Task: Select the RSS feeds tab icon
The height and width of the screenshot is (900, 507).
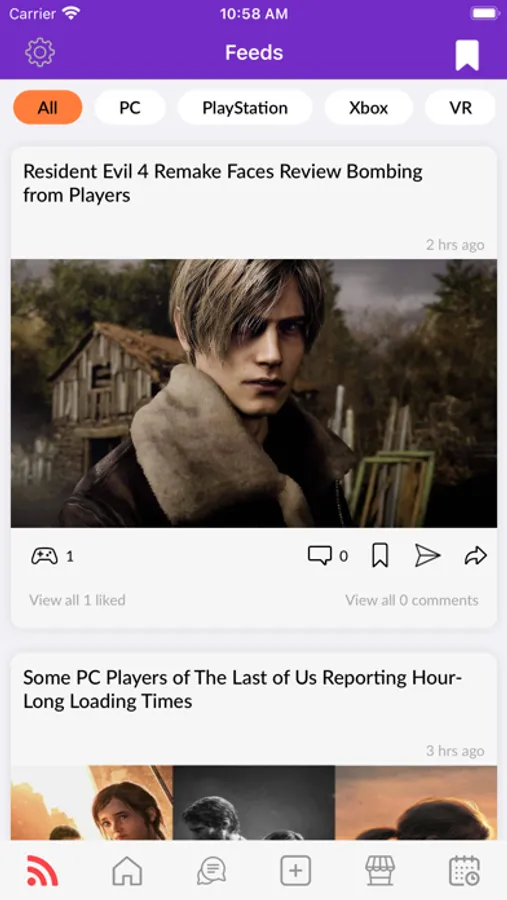Action: coord(42,871)
